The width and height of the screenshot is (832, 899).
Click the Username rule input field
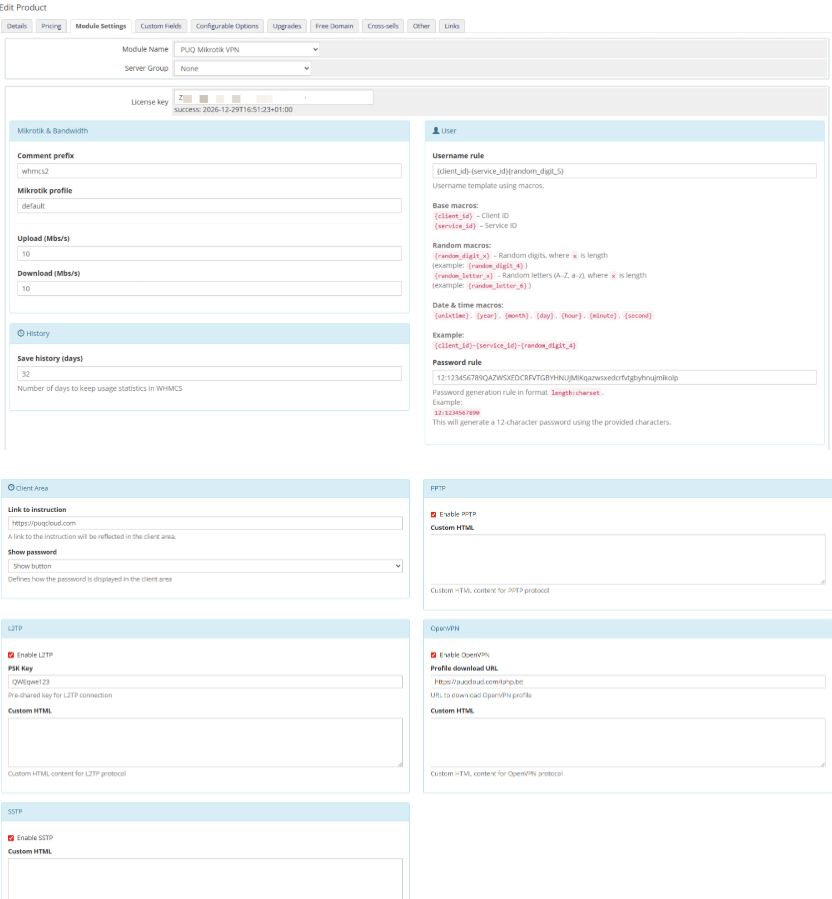click(624, 171)
